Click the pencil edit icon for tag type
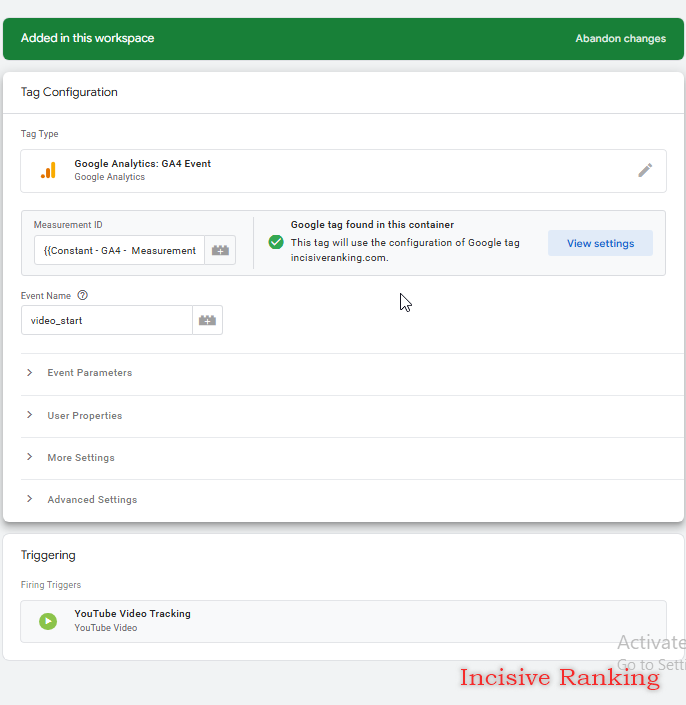Image resolution: width=686 pixels, height=705 pixels. [x=645, y=170]
